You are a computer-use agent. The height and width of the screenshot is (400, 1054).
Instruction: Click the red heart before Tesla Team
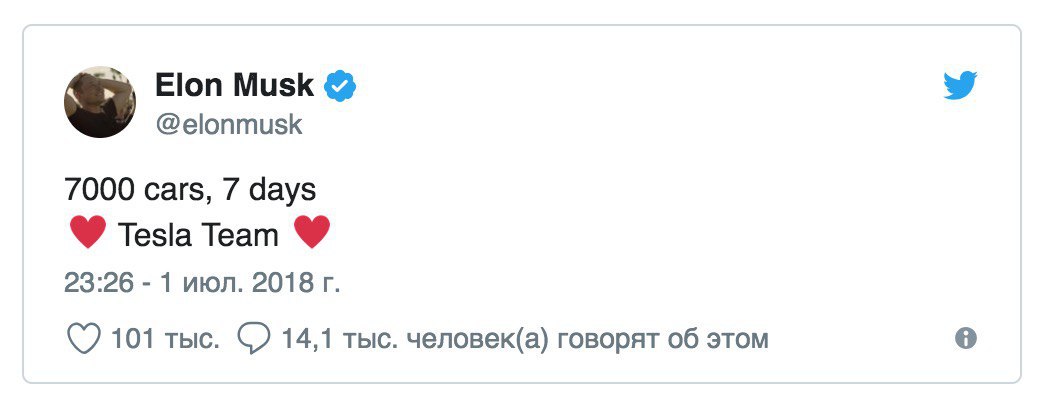click(89, 235)
